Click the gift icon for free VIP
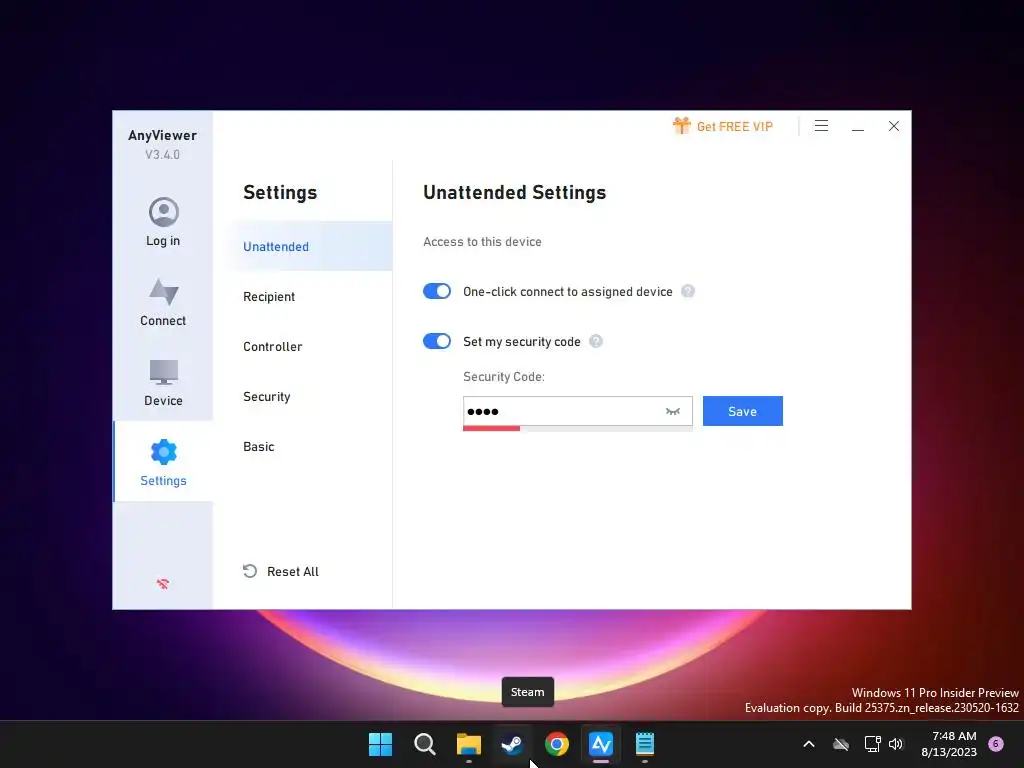The height and width of the screenshot is (768, 1024). (x=681, y=126)
